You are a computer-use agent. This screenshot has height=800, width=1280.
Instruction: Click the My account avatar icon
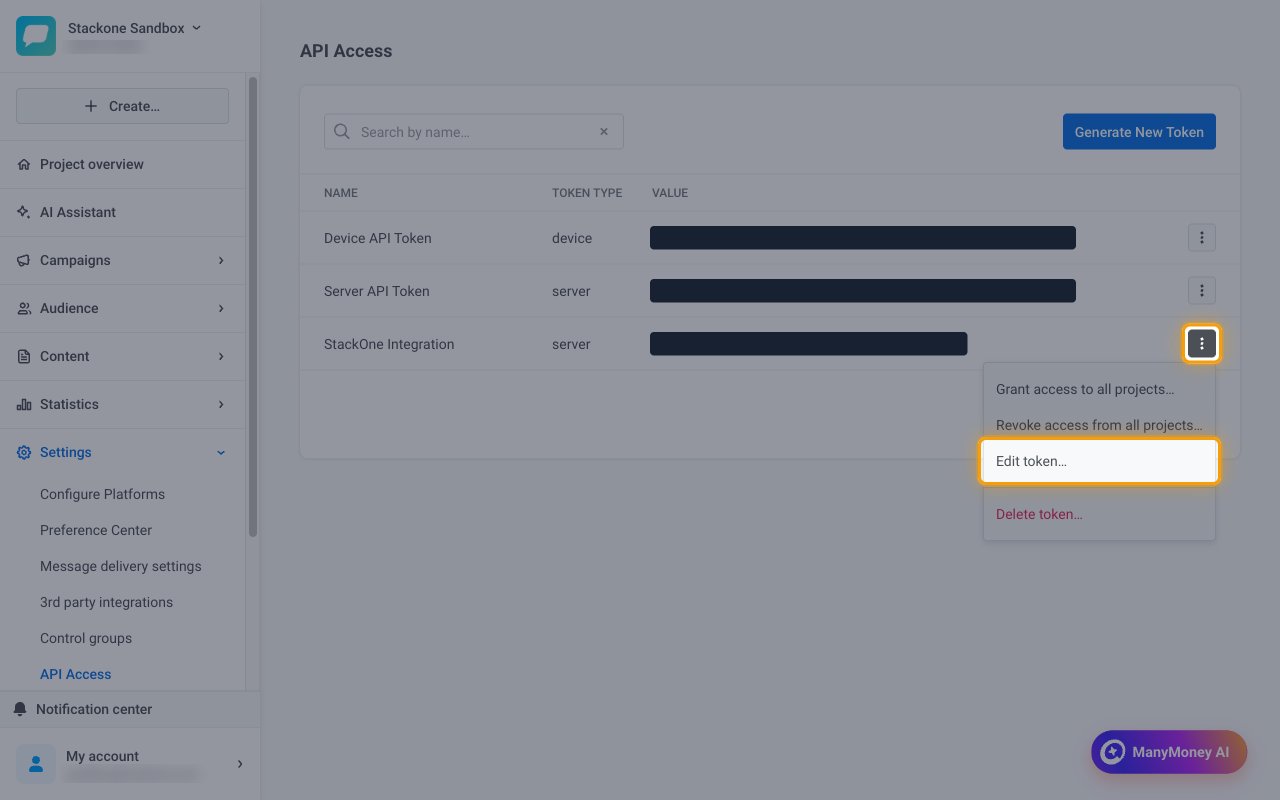click(36, 763)
